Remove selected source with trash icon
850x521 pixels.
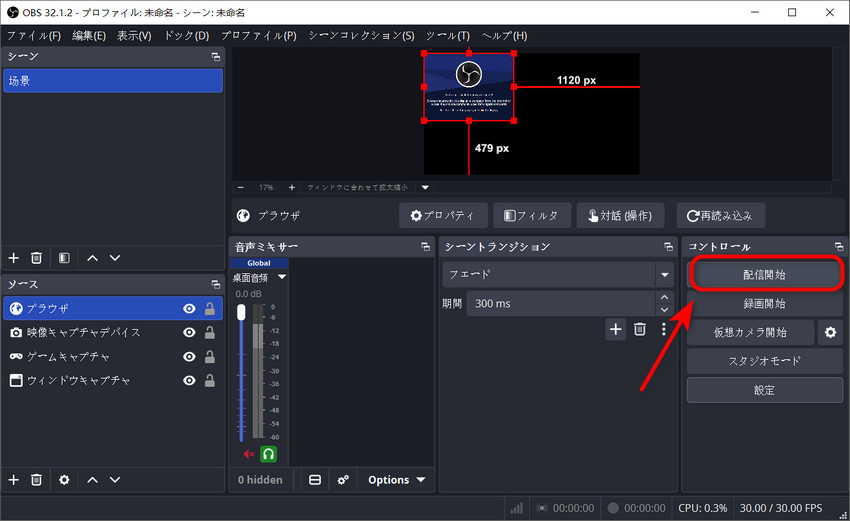coord(36,480)
